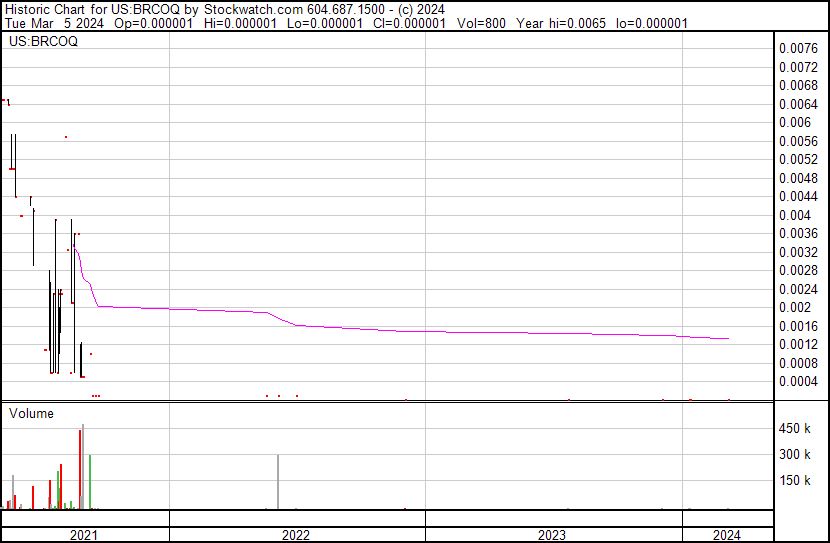Viewport: 830px width, 543px height.
Task: Click the Volume panel label
Action: 32,413
